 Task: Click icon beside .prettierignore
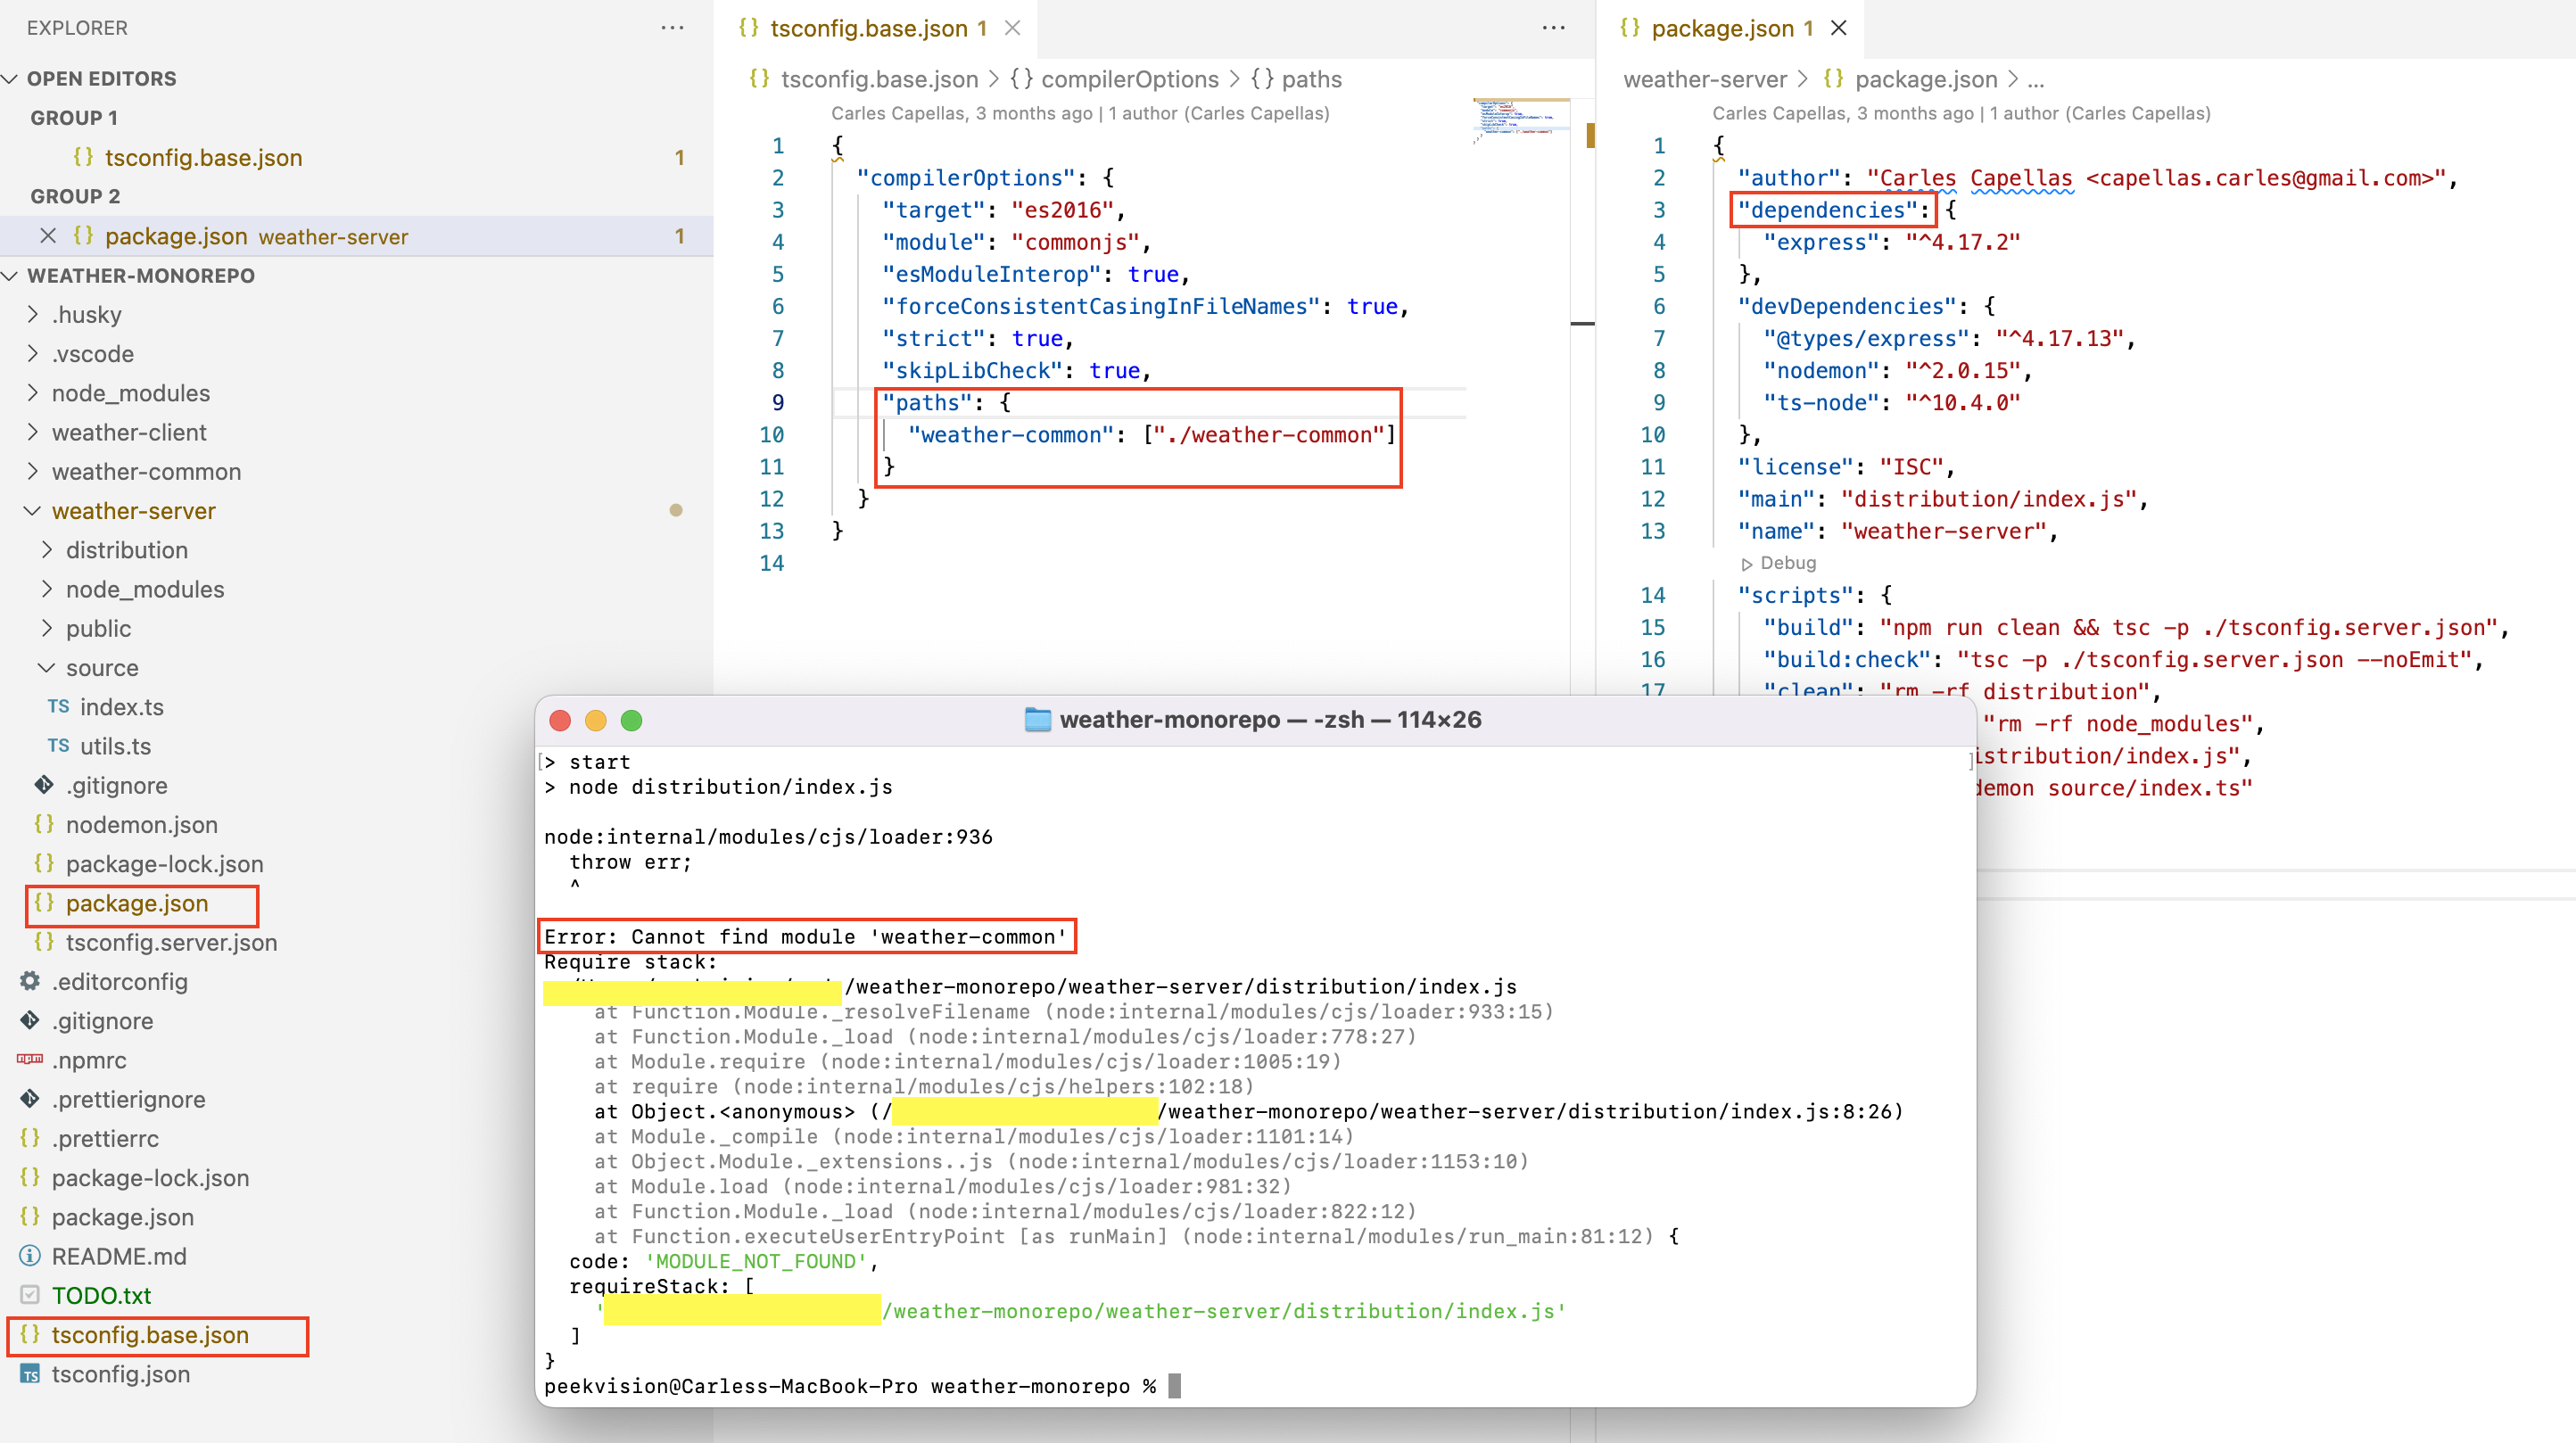[30, 1099]
